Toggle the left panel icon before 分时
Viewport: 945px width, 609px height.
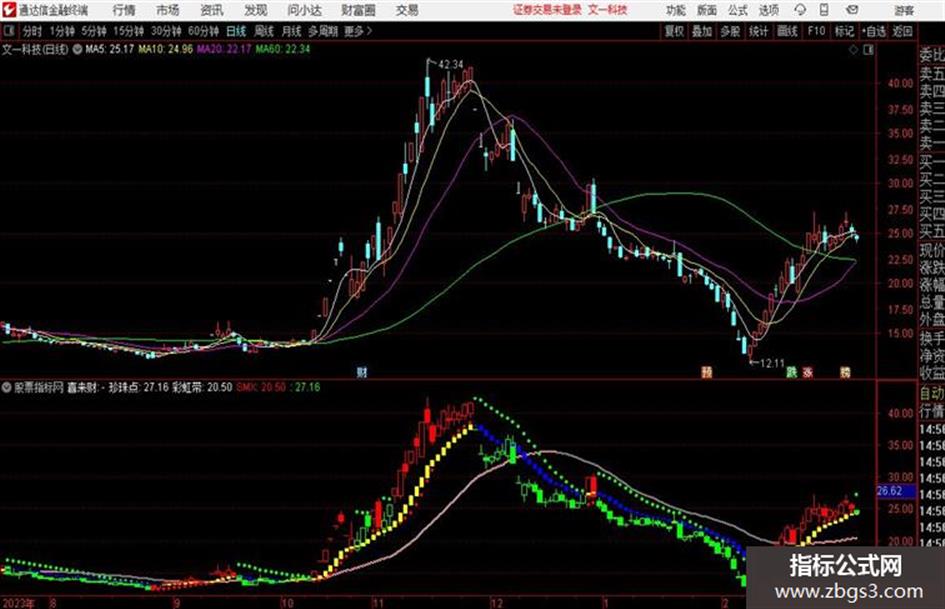coord(9,31)
